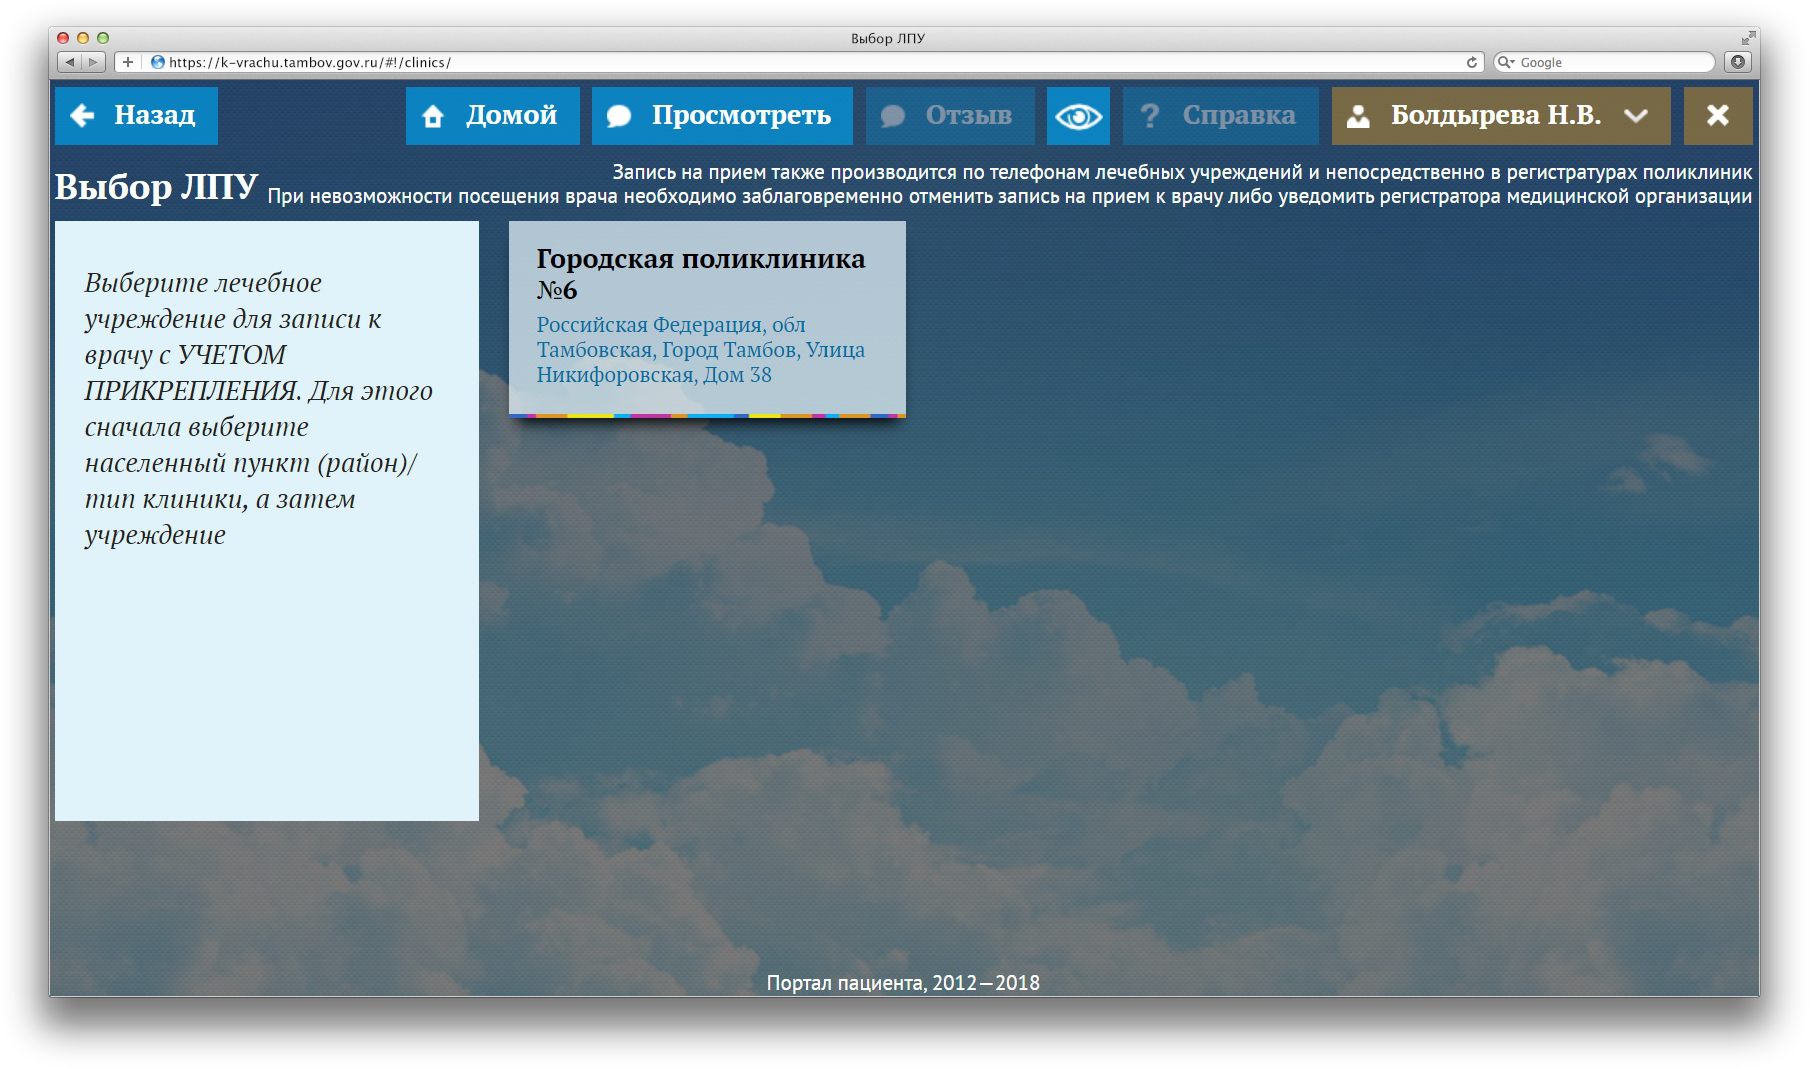Click the arrow icon in Назад
Image resolution: width=1809 pixels, height=1068 pixels.
click(x=82, y=116)
